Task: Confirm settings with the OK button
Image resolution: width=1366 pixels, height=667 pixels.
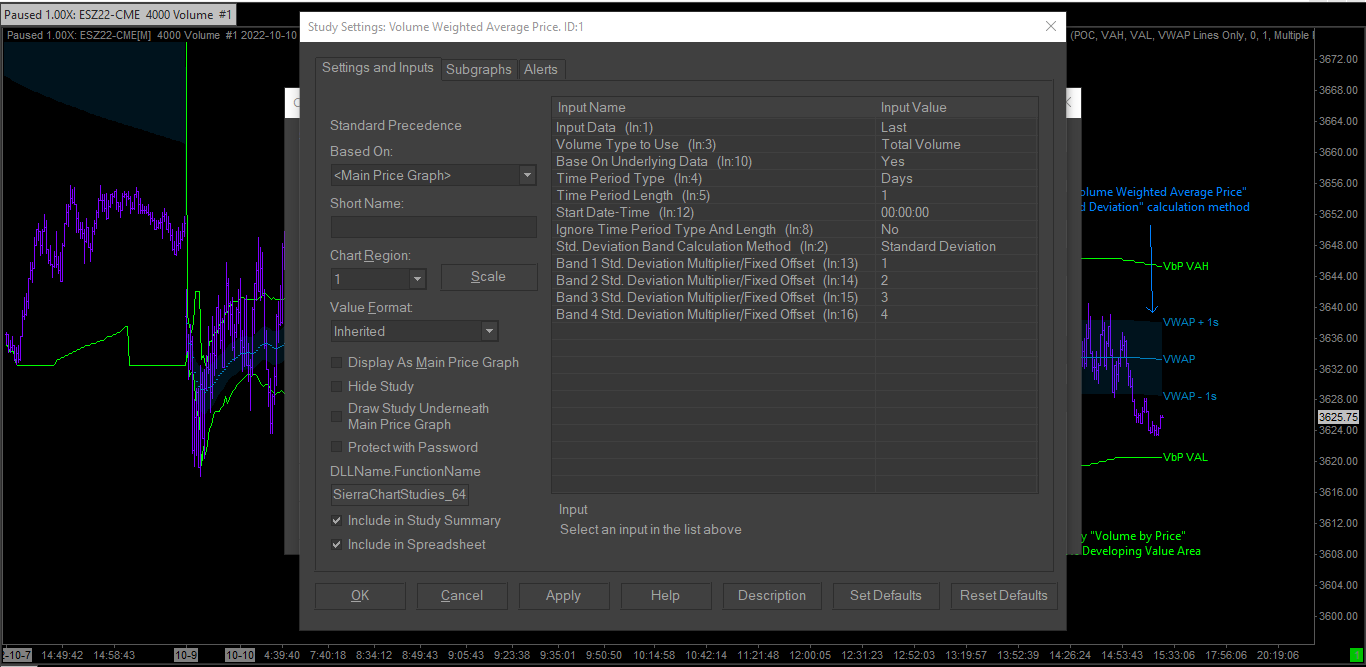Action: click(360, 596)
